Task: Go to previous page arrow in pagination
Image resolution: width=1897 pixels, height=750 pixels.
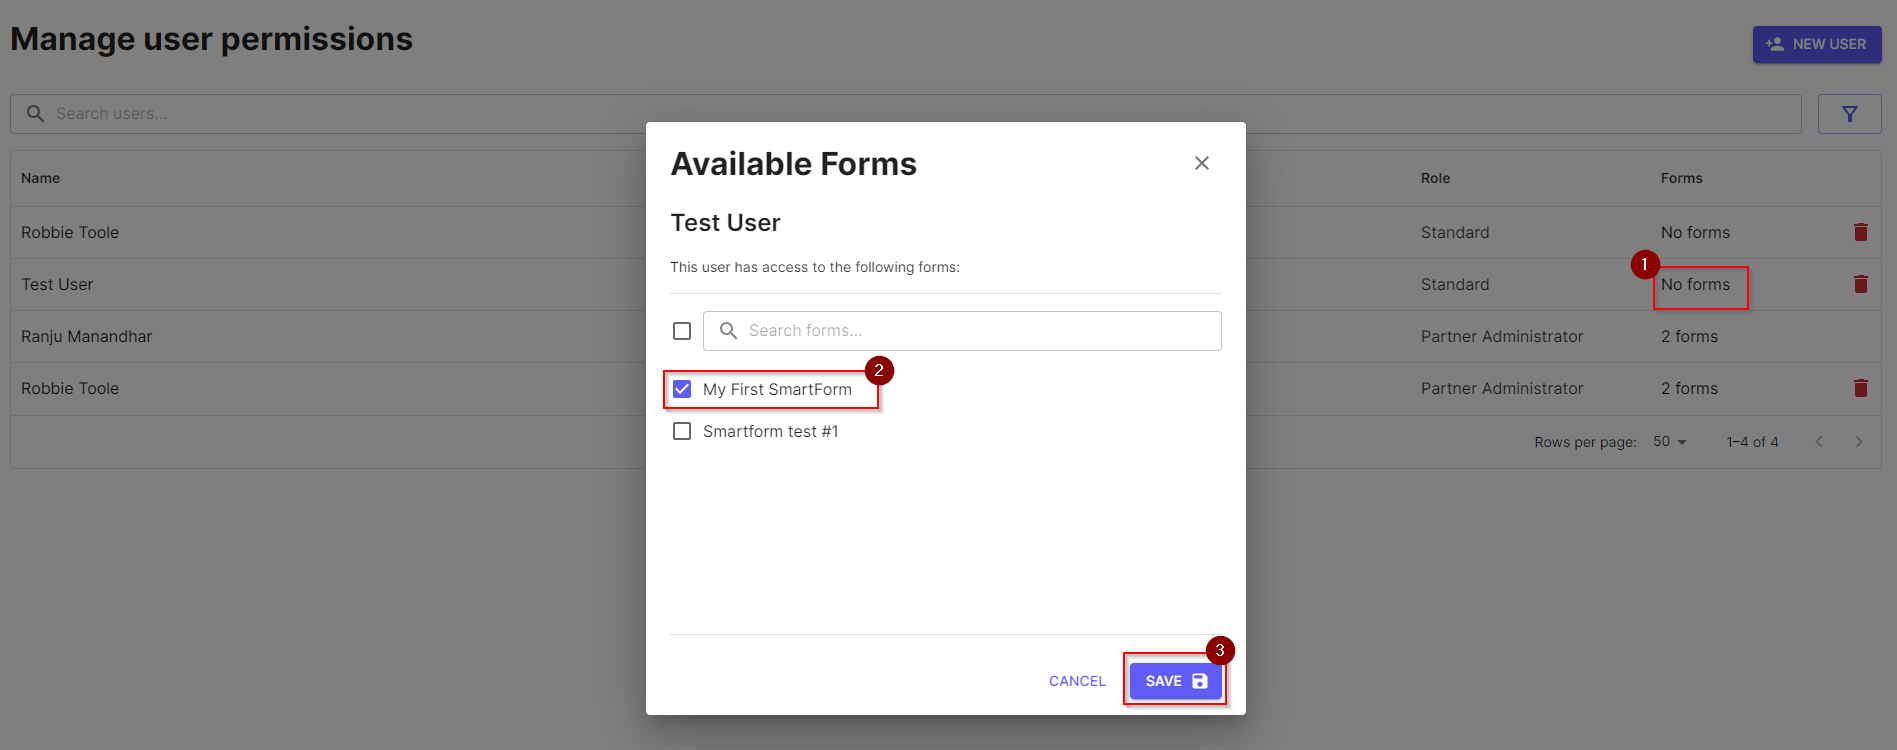Action: click(x=1819, y=442)
